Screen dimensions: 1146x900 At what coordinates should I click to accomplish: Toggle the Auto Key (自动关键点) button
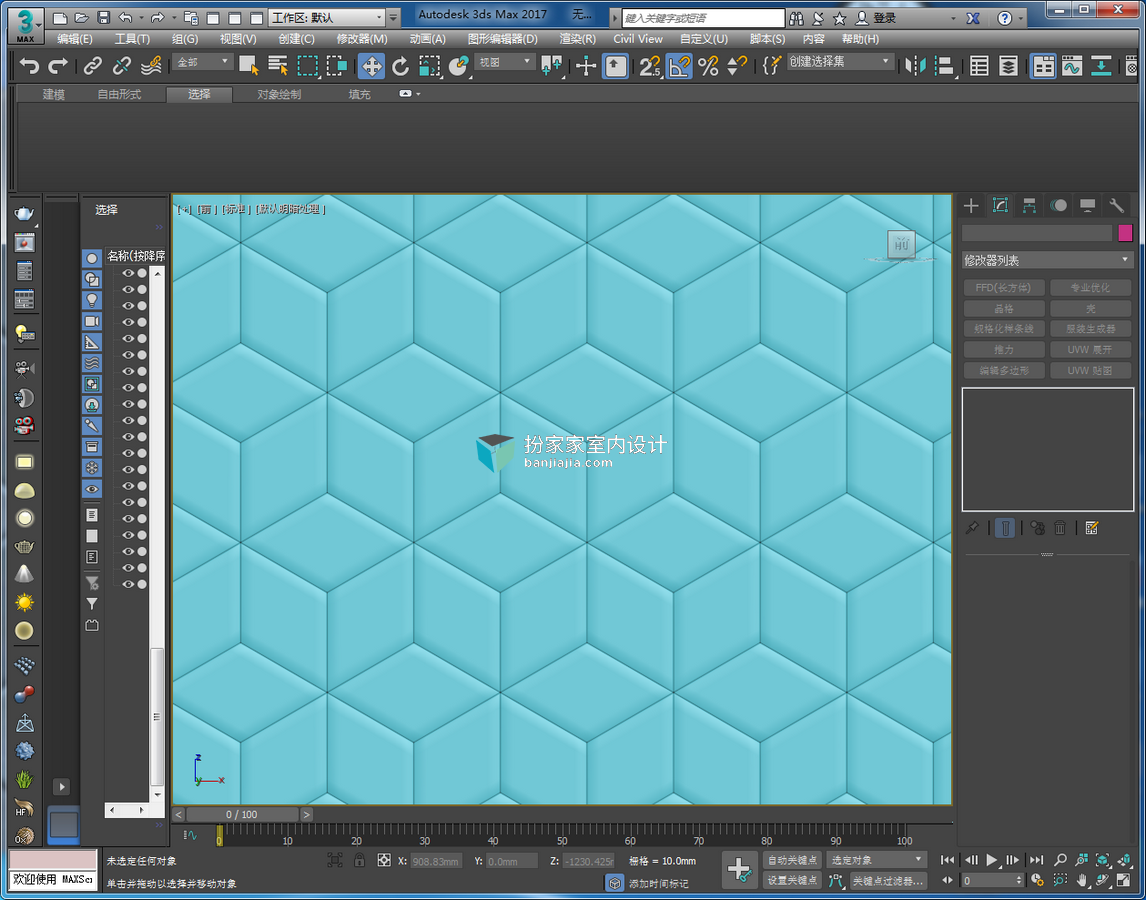(x=792, y=861)
